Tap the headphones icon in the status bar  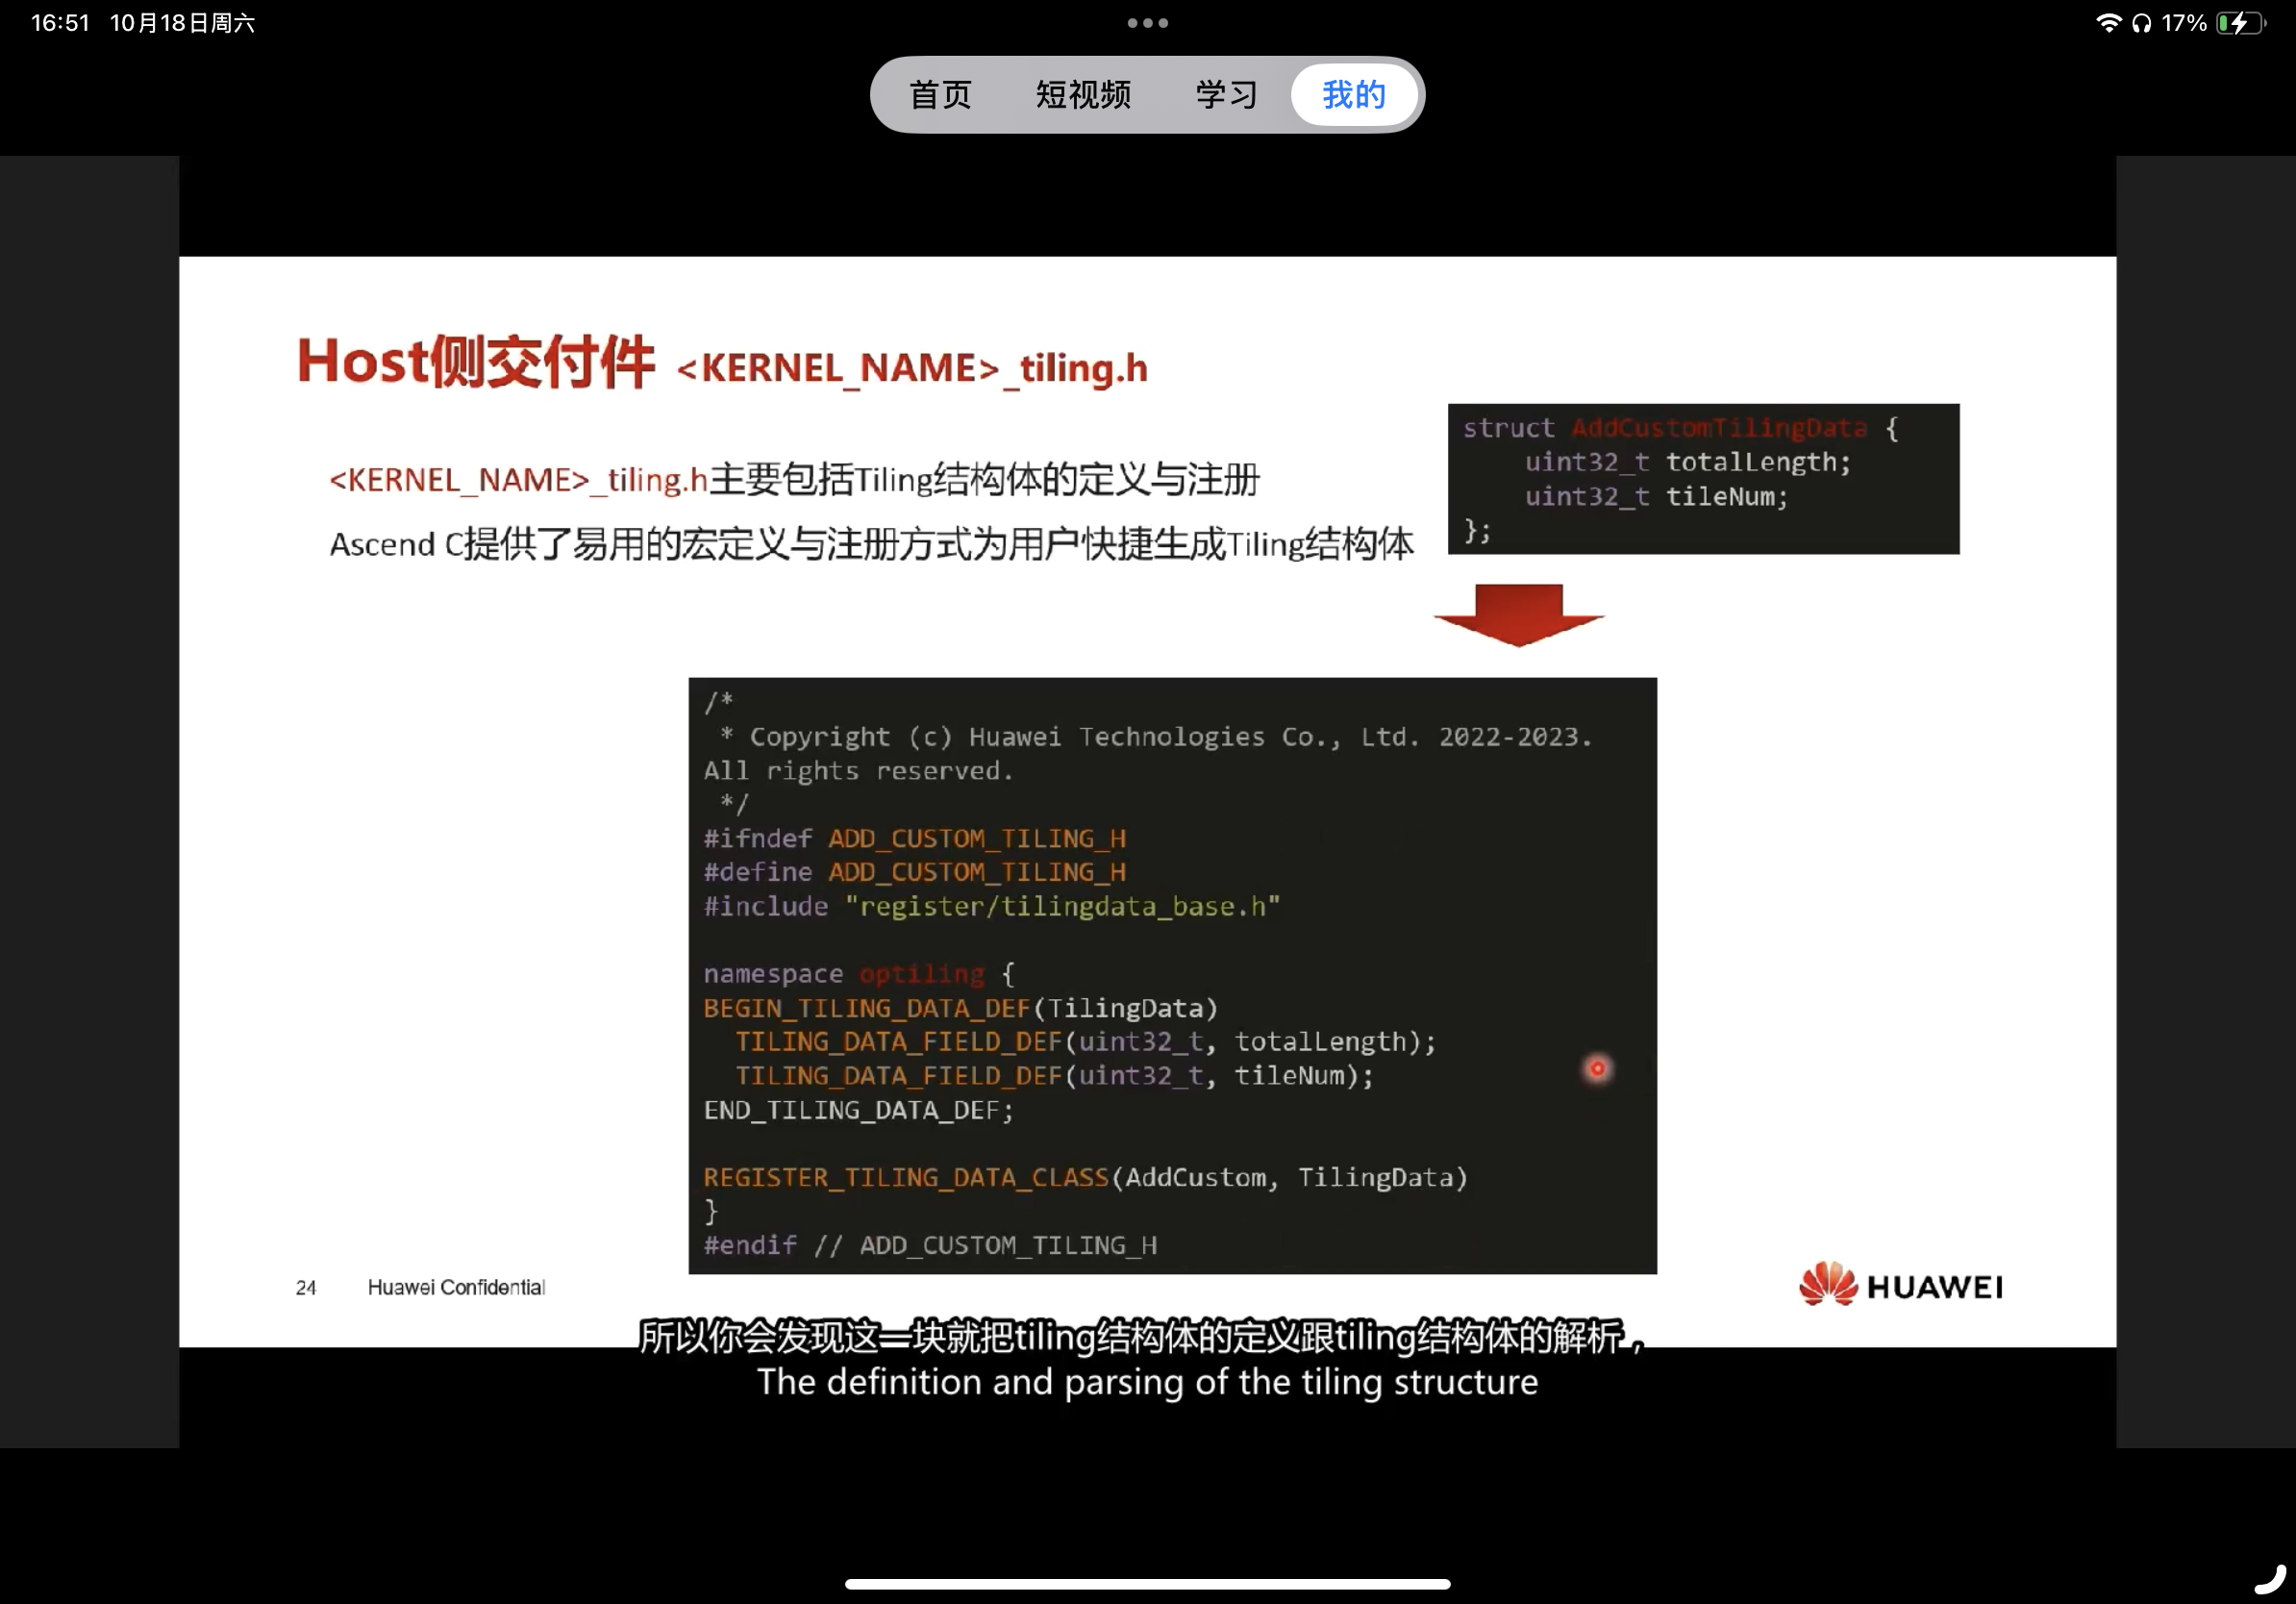point(2143,21)
